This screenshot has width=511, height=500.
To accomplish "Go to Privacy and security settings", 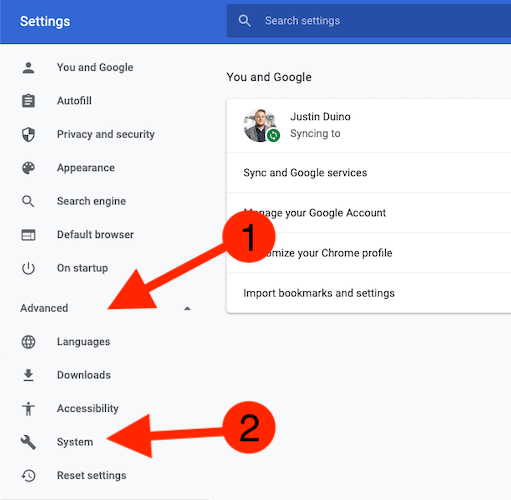I will [x=106, y=134].
